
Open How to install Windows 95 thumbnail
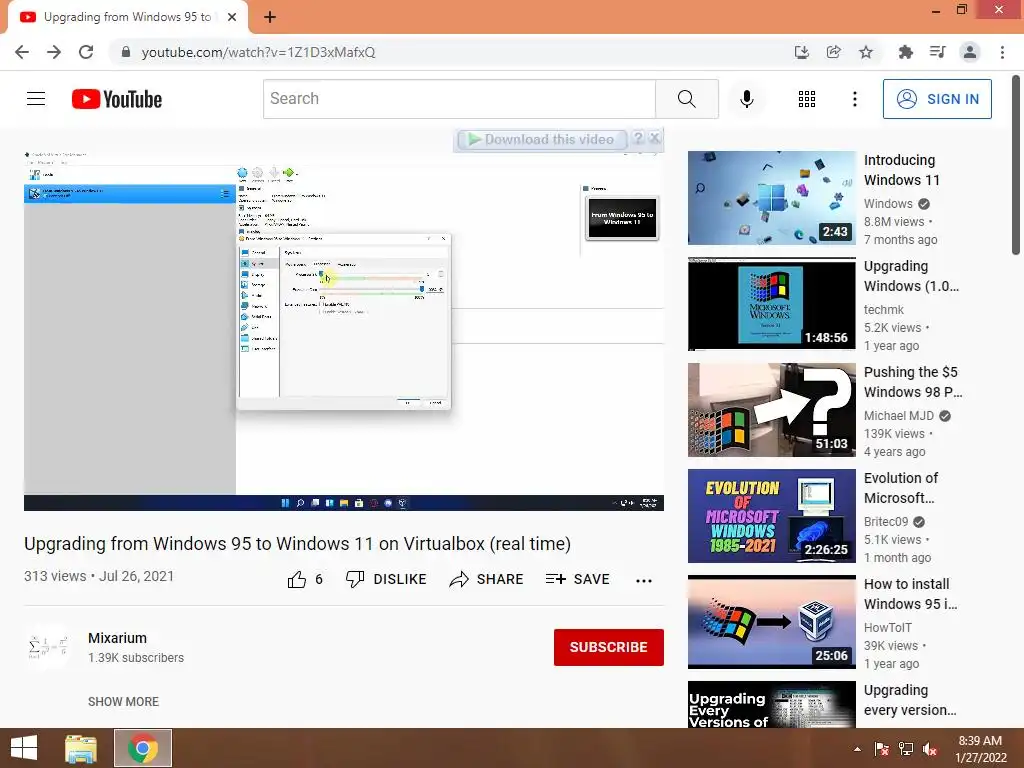771,622
